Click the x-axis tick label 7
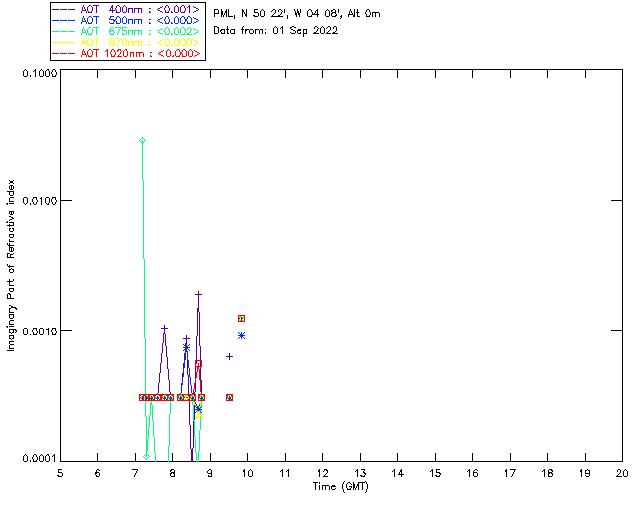640x512 pixels. (x=135, y=473)
